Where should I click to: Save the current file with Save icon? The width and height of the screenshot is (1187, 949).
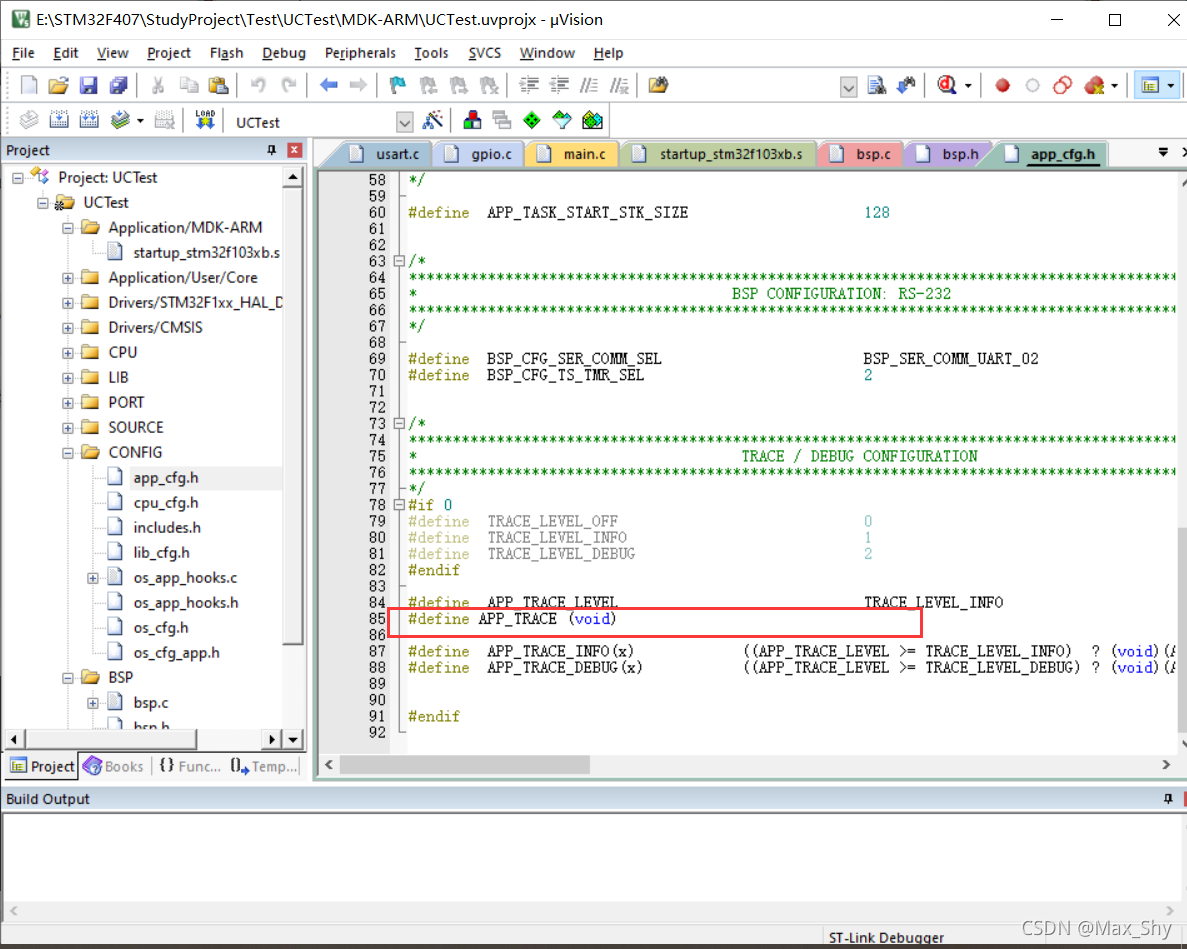click(x=89, y=85)
